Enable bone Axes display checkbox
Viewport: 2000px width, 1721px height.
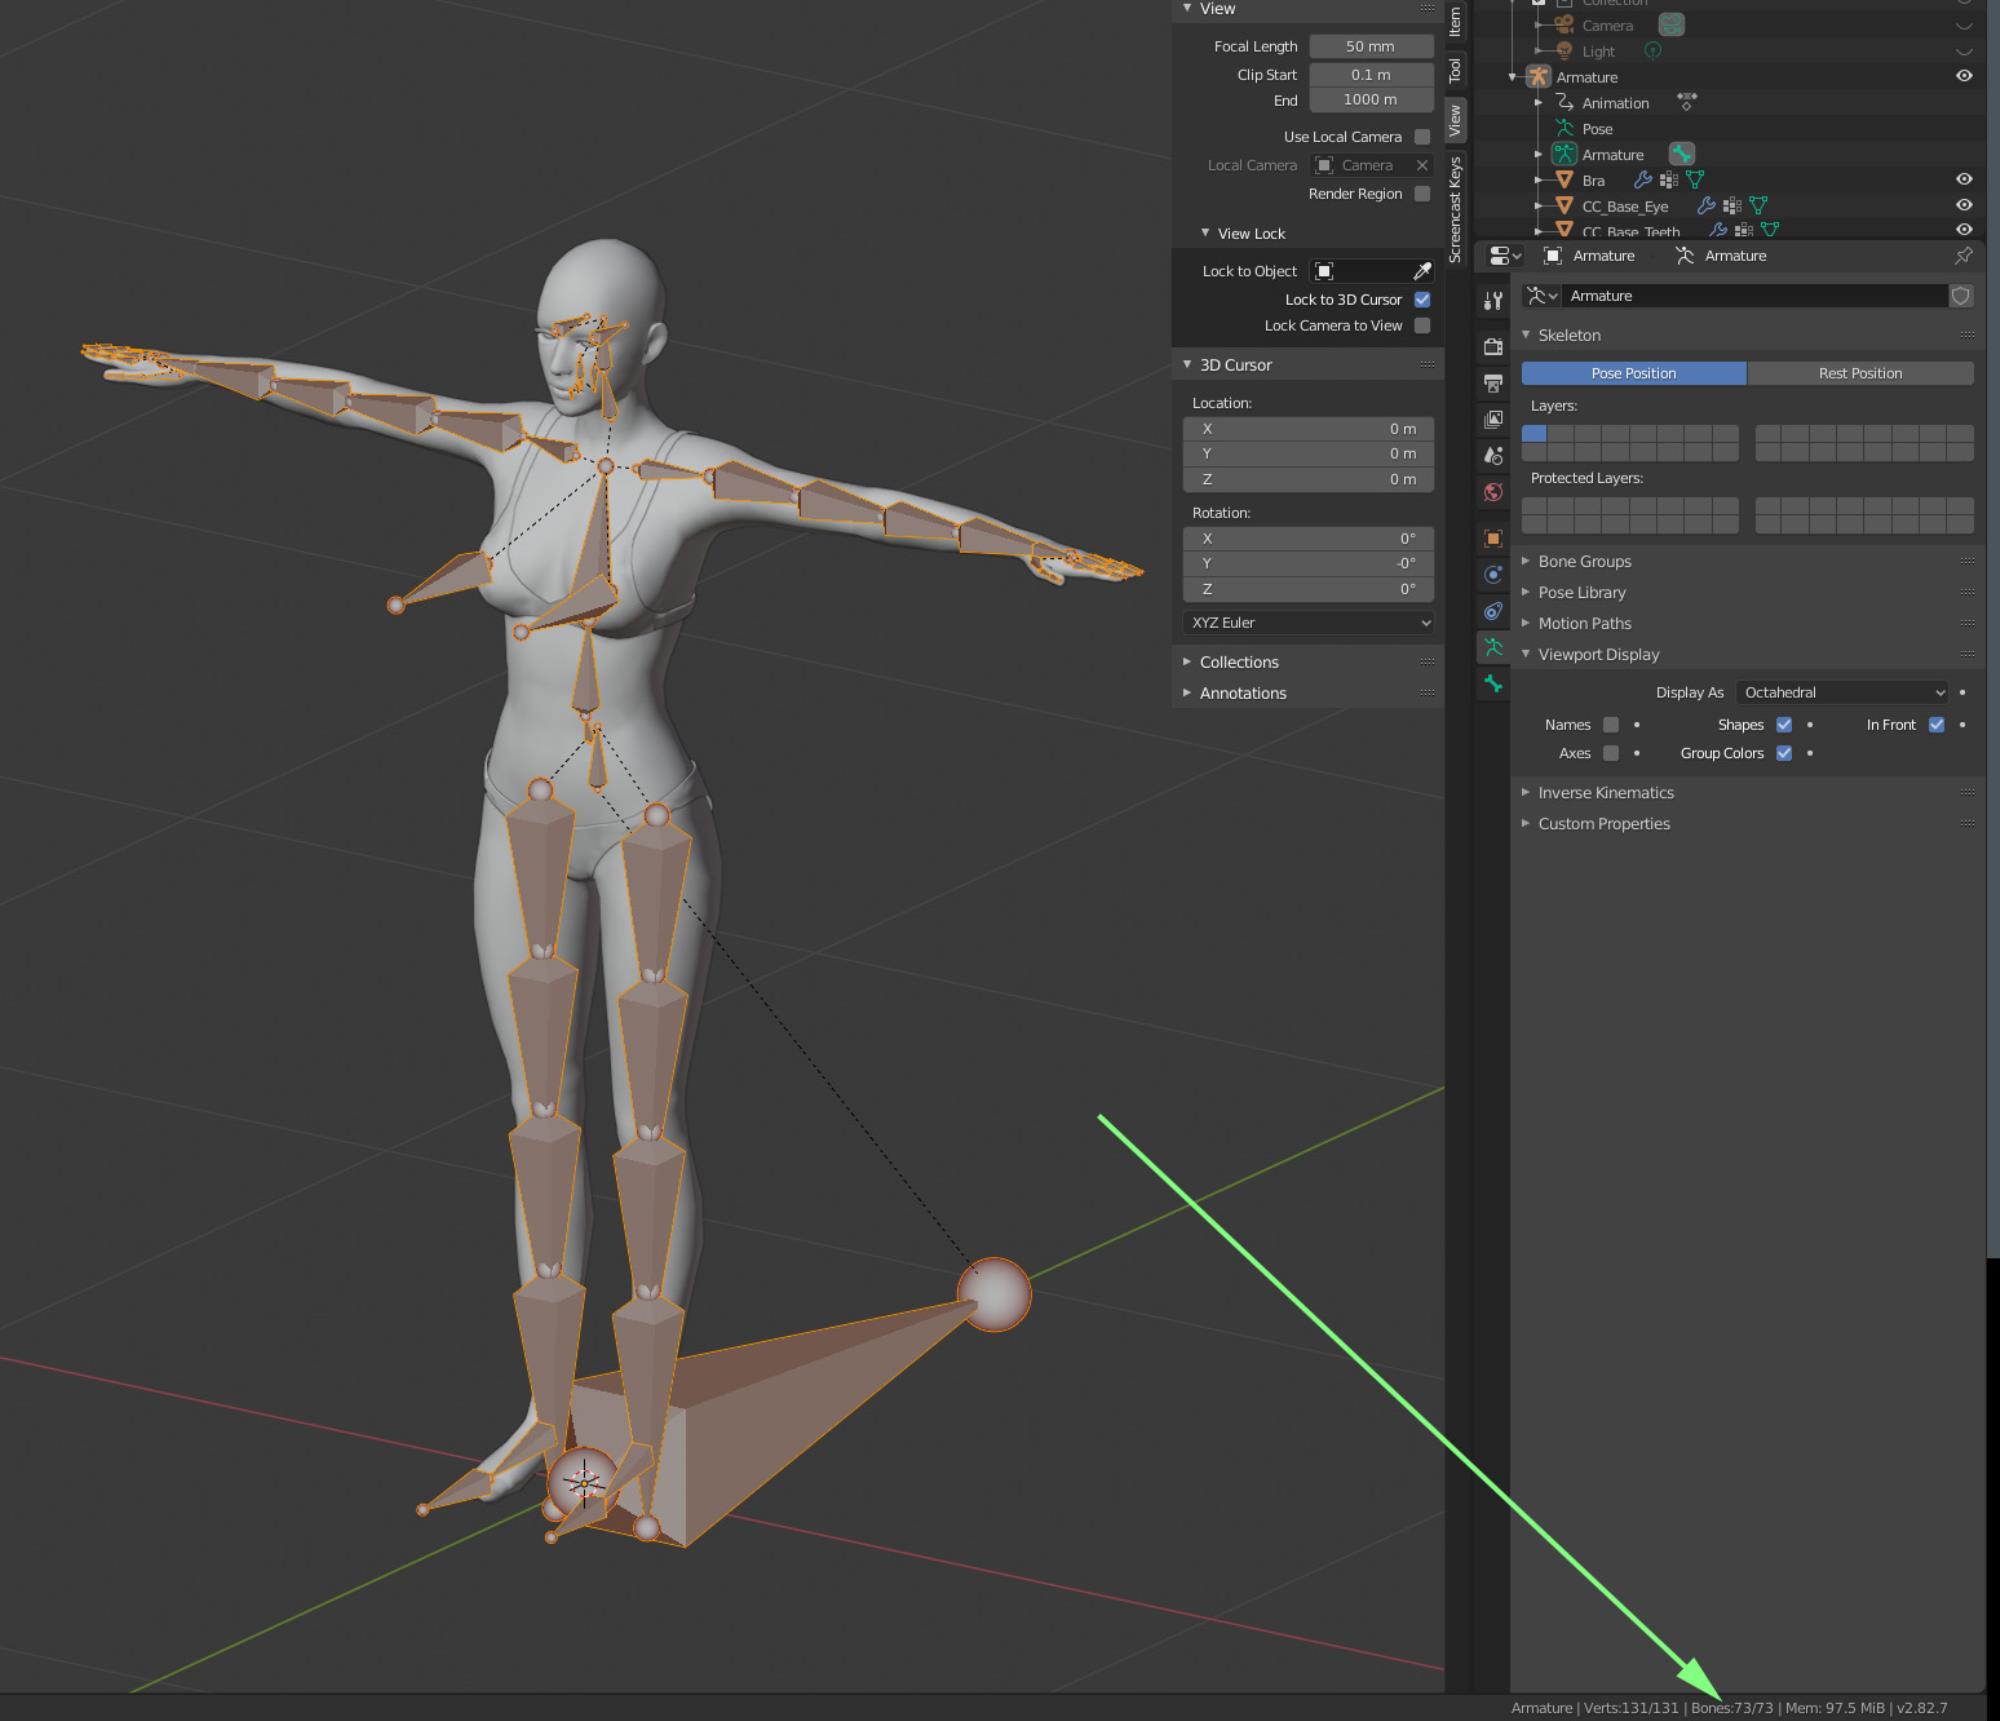1610,753
